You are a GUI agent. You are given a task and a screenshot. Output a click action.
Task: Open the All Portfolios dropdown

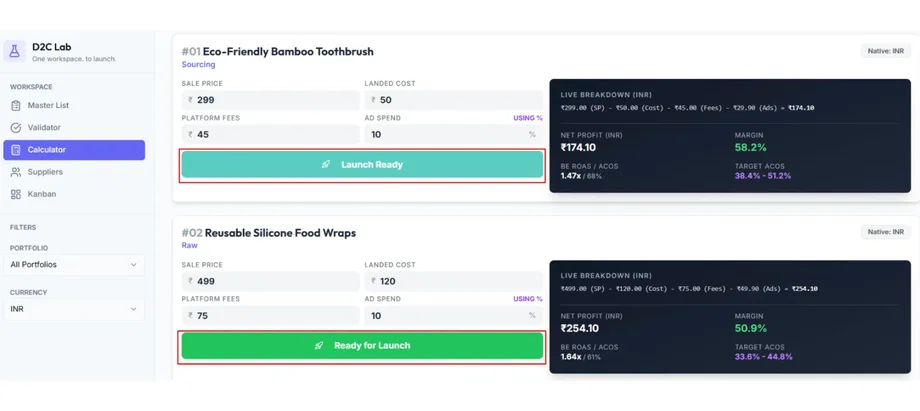74,265
